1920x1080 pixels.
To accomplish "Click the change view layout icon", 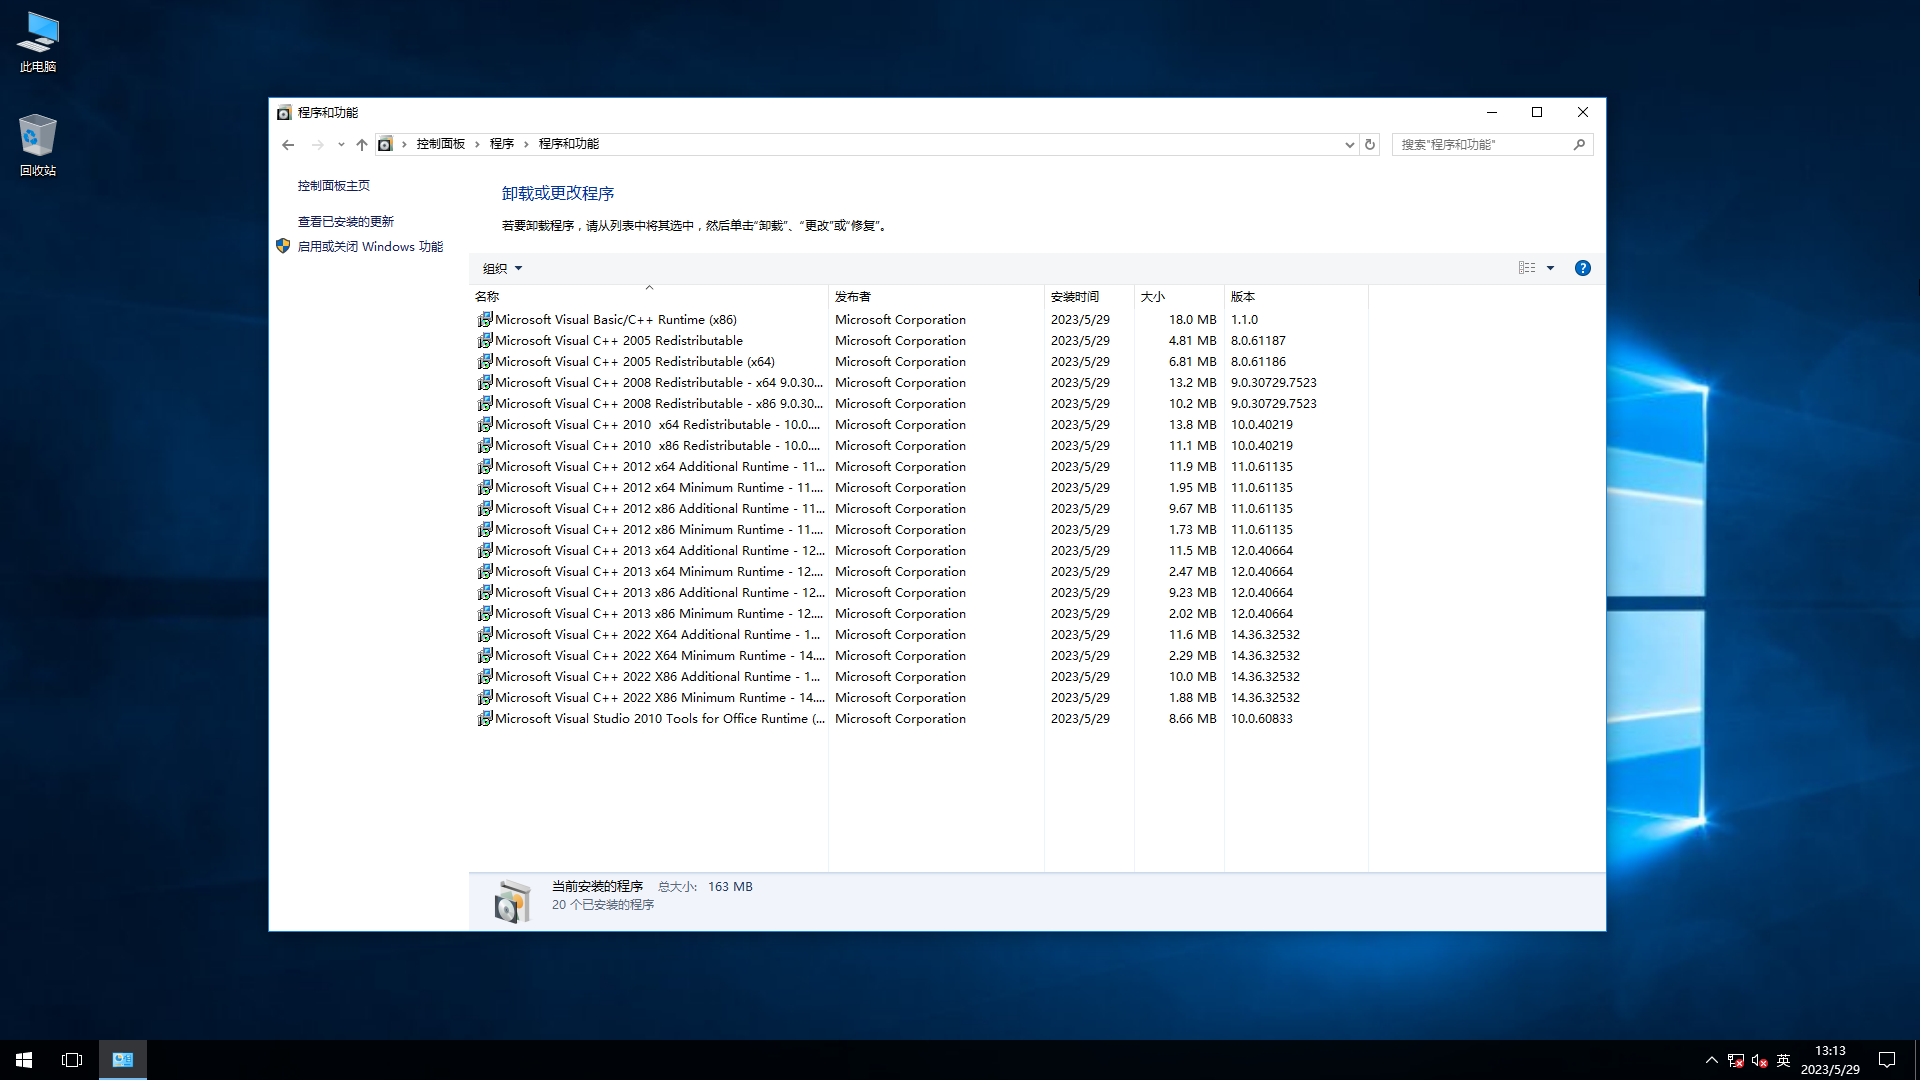I will coord(1526,268).
